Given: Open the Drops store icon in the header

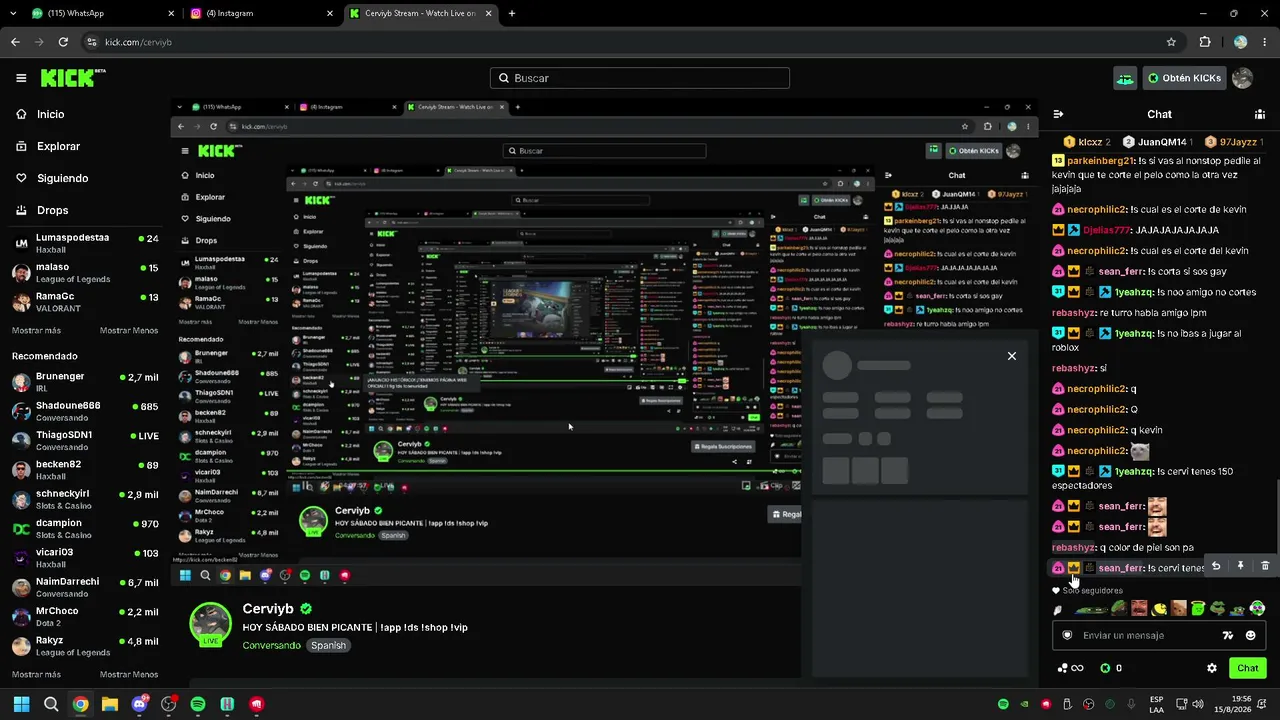Looking at the screenshot, I should pyautogui.click(x=1125, y=78).
